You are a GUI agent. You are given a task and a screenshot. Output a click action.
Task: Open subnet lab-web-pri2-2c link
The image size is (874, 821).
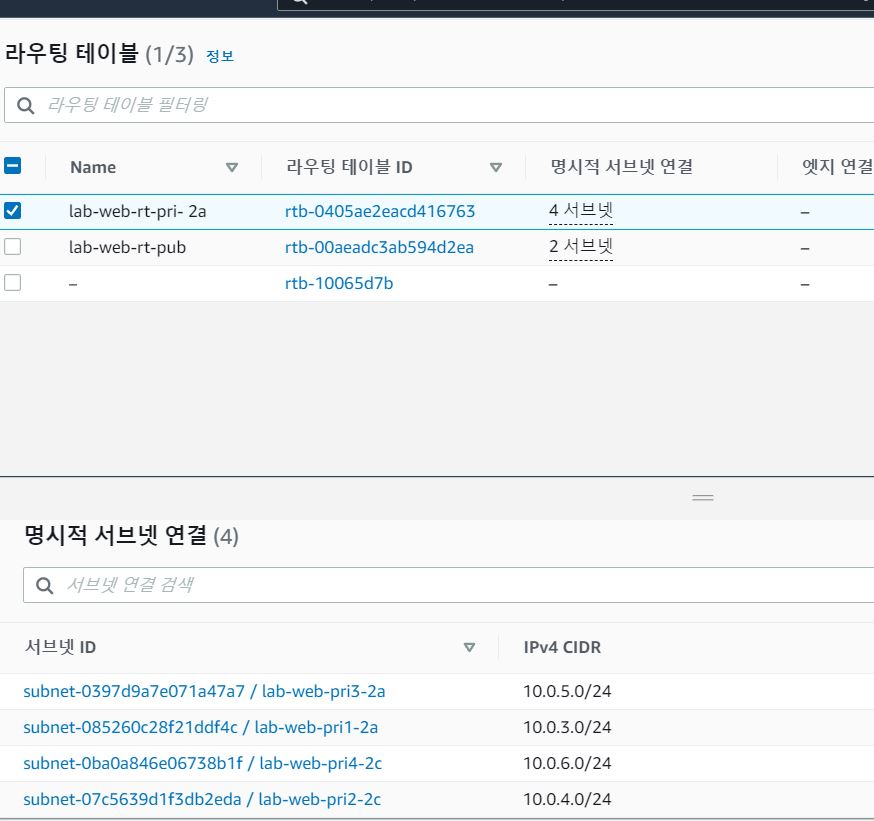pos(202,799)
